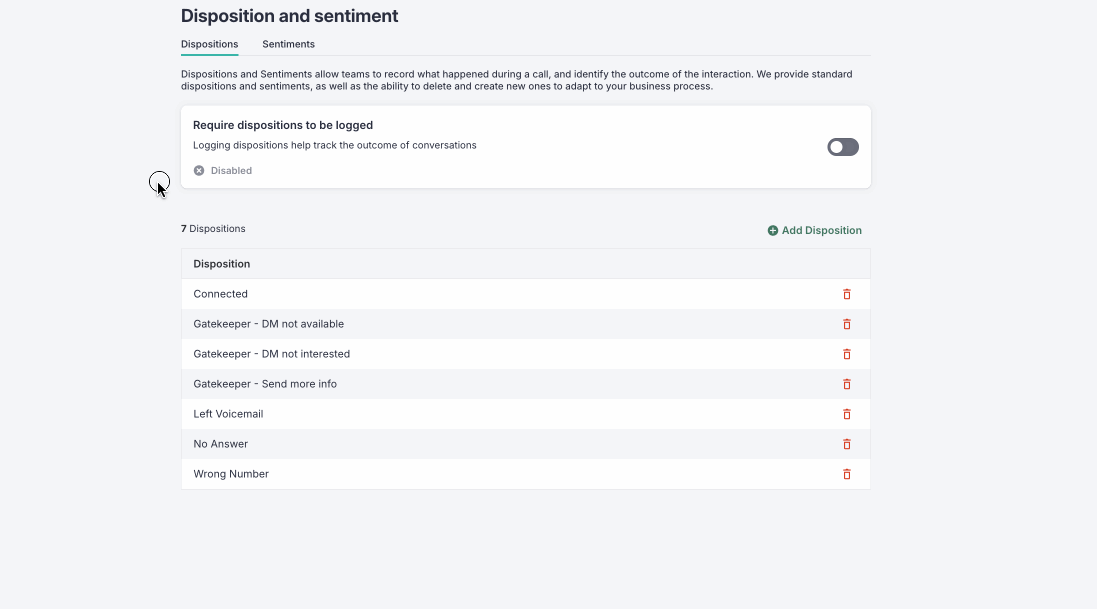The height and width of the screenshot is (609, 1097).
Task: Remove the Wrong Number disposition
Action: pyautogui.click(x=847, y=474)
